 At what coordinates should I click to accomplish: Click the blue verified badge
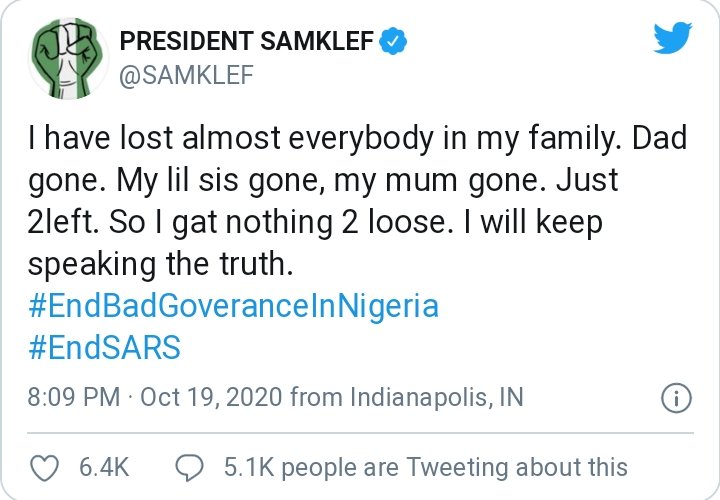[396, 41]
